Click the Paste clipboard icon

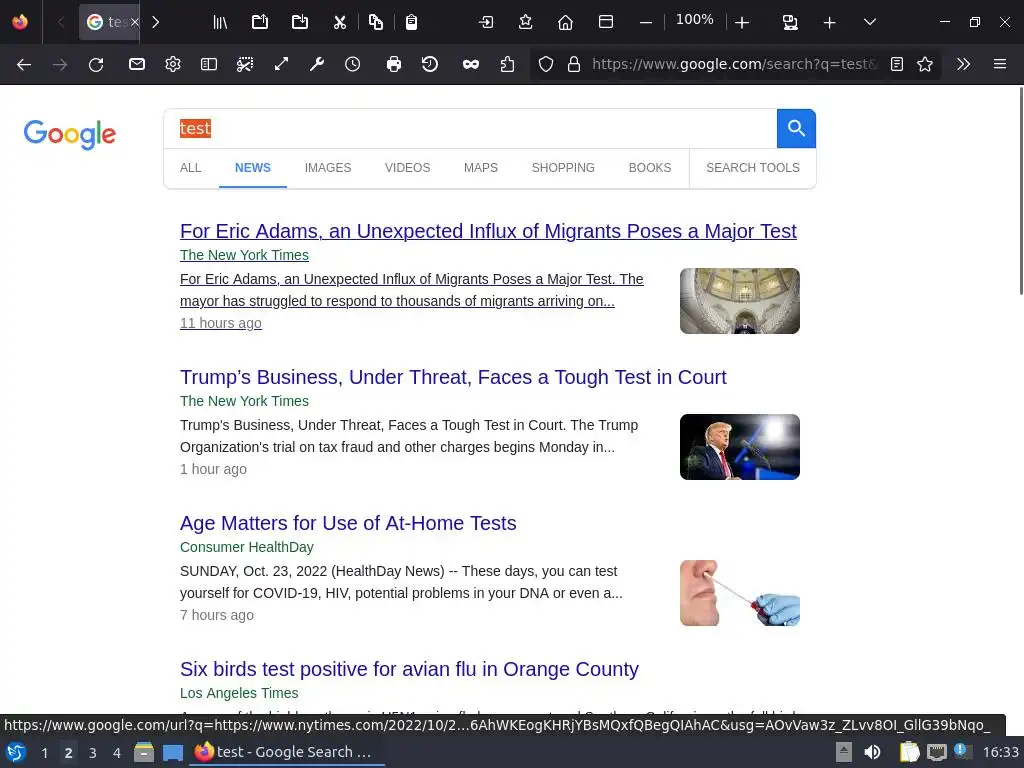click(411, 22)
